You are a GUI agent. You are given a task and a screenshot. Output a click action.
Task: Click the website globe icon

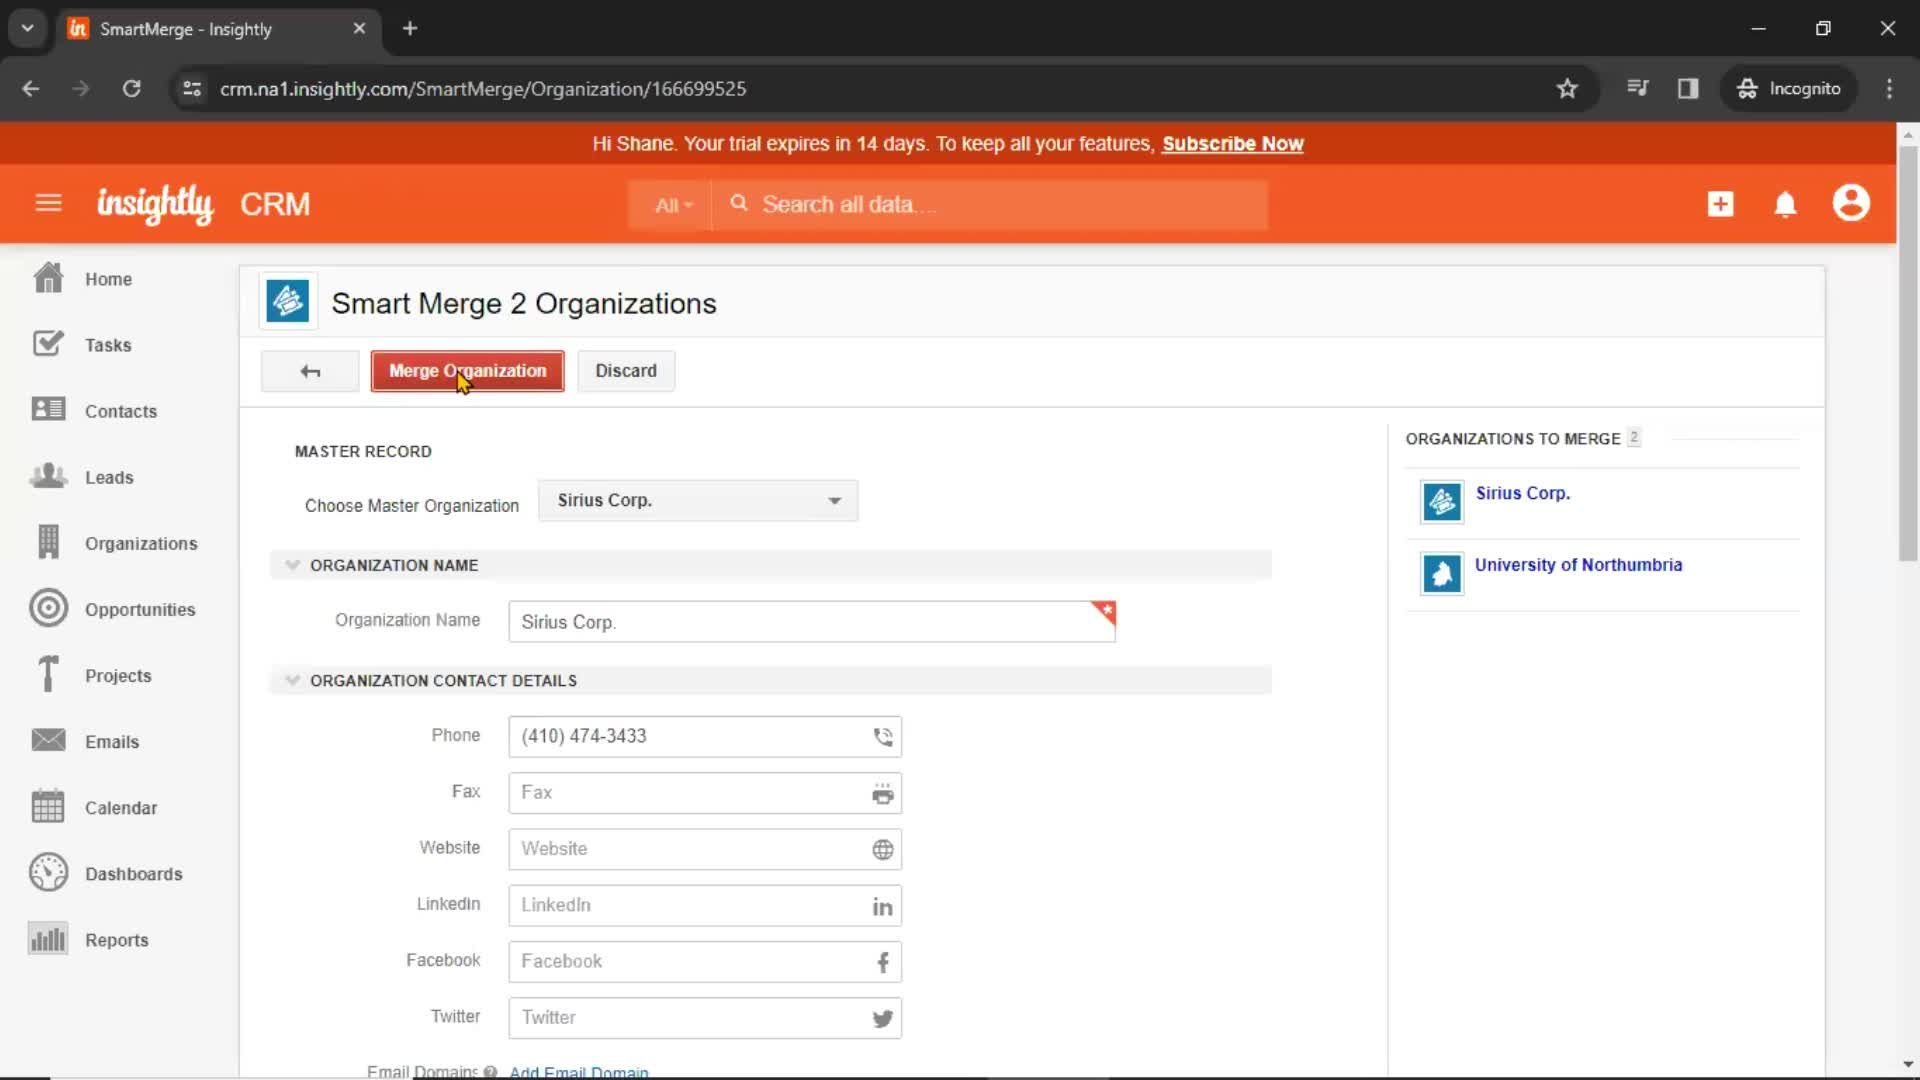coord(882,850)
